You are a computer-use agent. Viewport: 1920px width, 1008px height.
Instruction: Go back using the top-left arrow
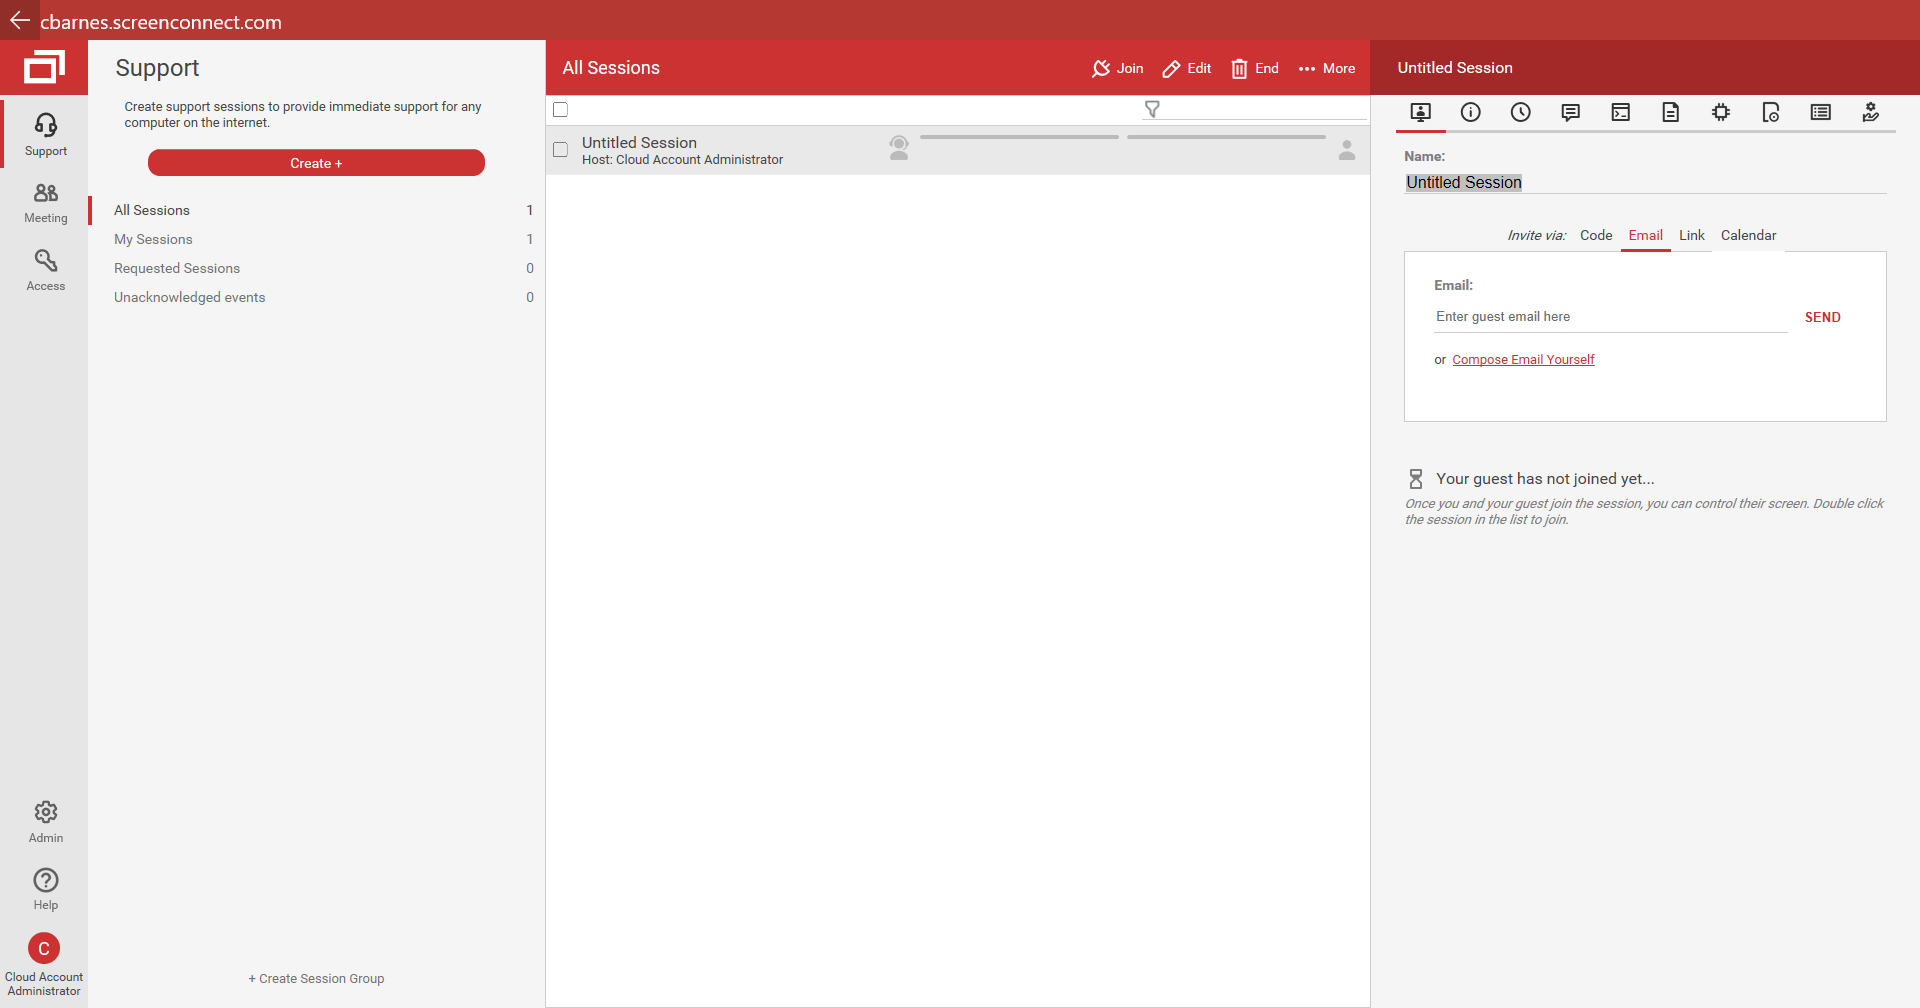pos(20,20)
